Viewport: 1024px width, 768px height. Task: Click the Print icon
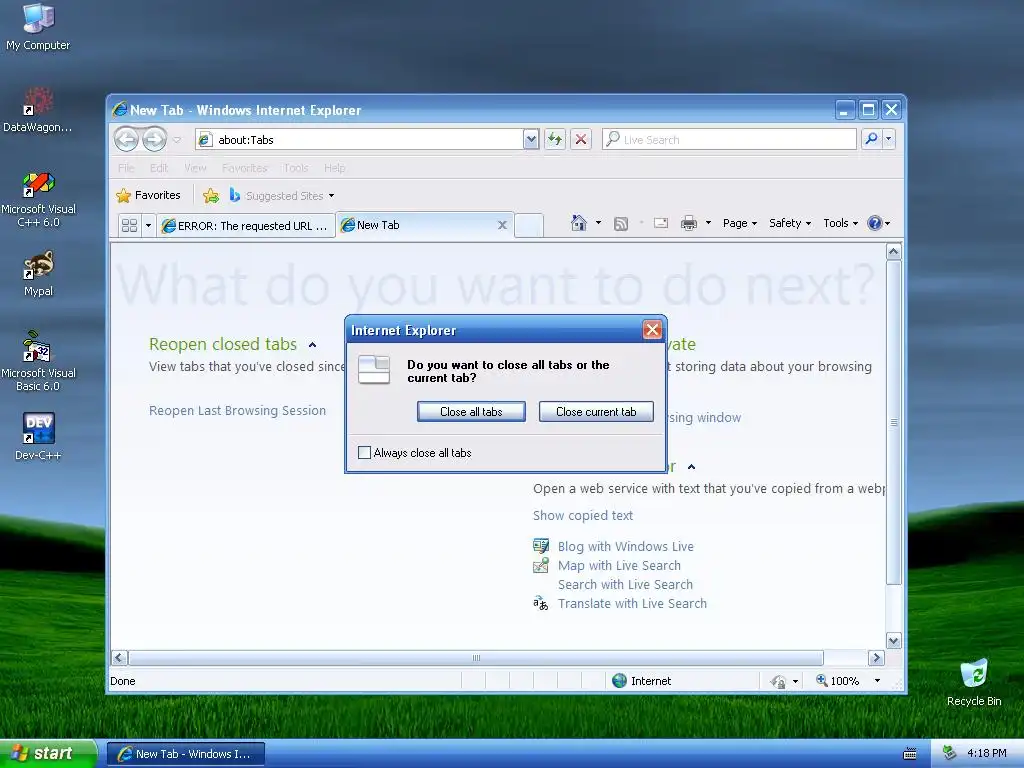coord(689,223)
